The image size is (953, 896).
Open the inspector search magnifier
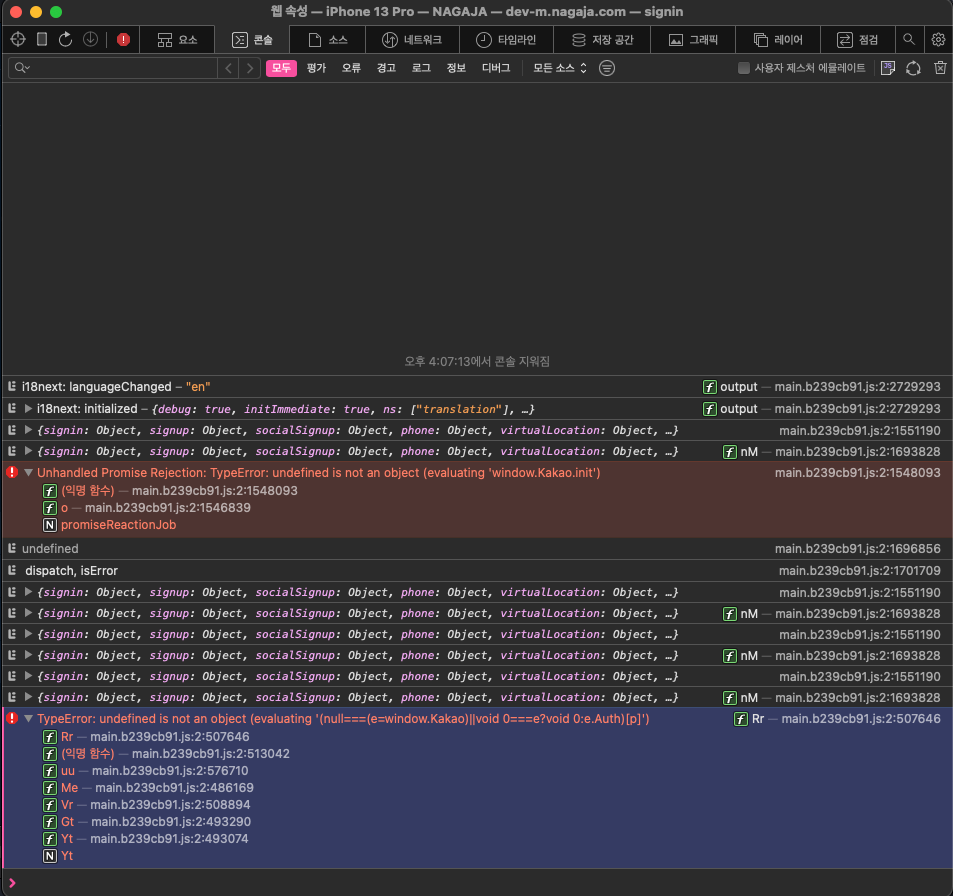[909, 40]
